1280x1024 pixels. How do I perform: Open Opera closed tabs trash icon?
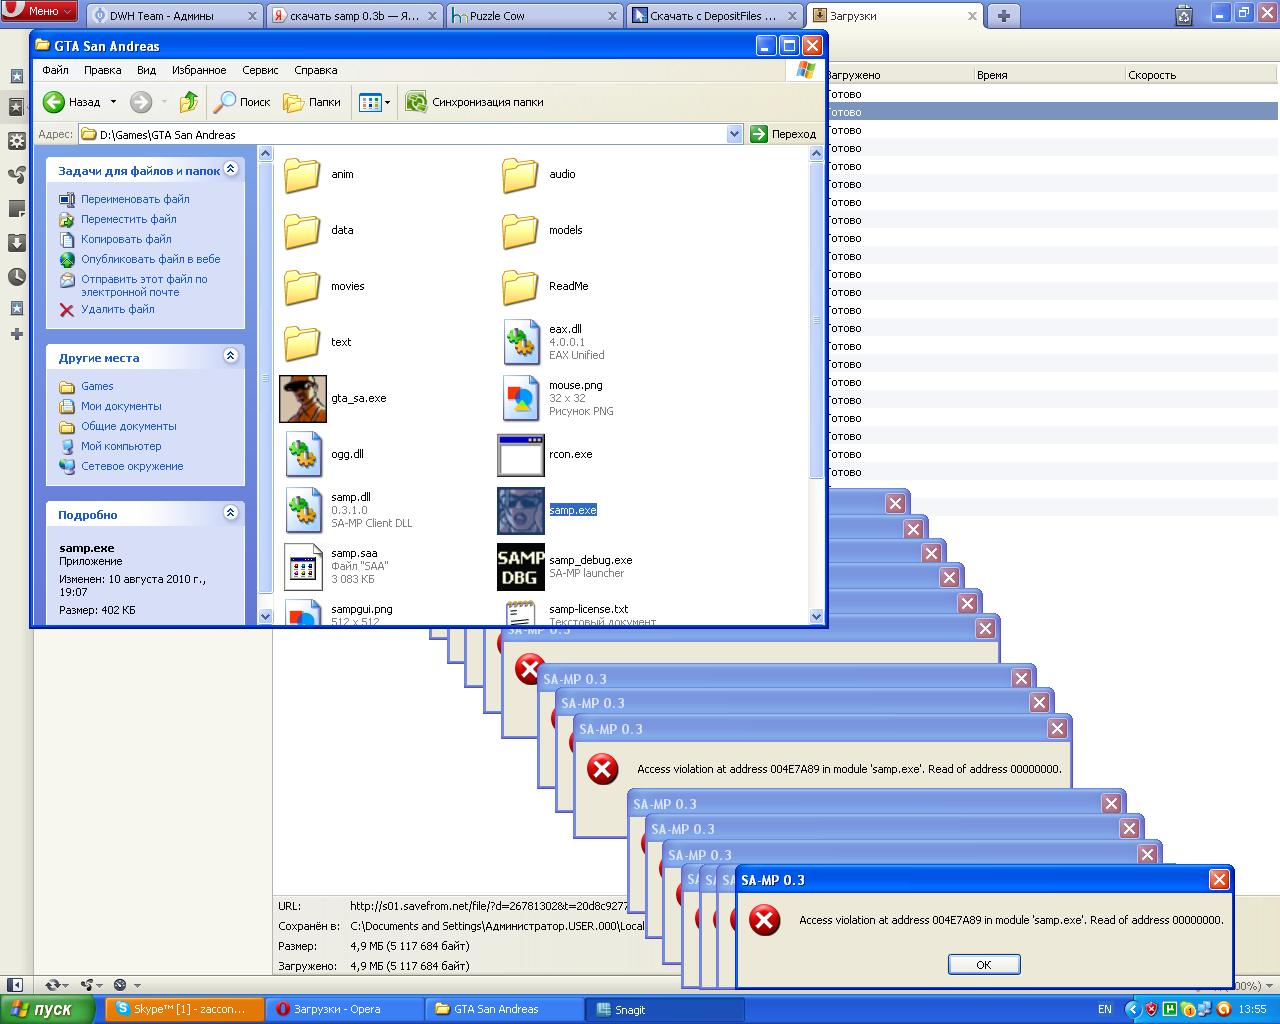[x=1184, y=15]
